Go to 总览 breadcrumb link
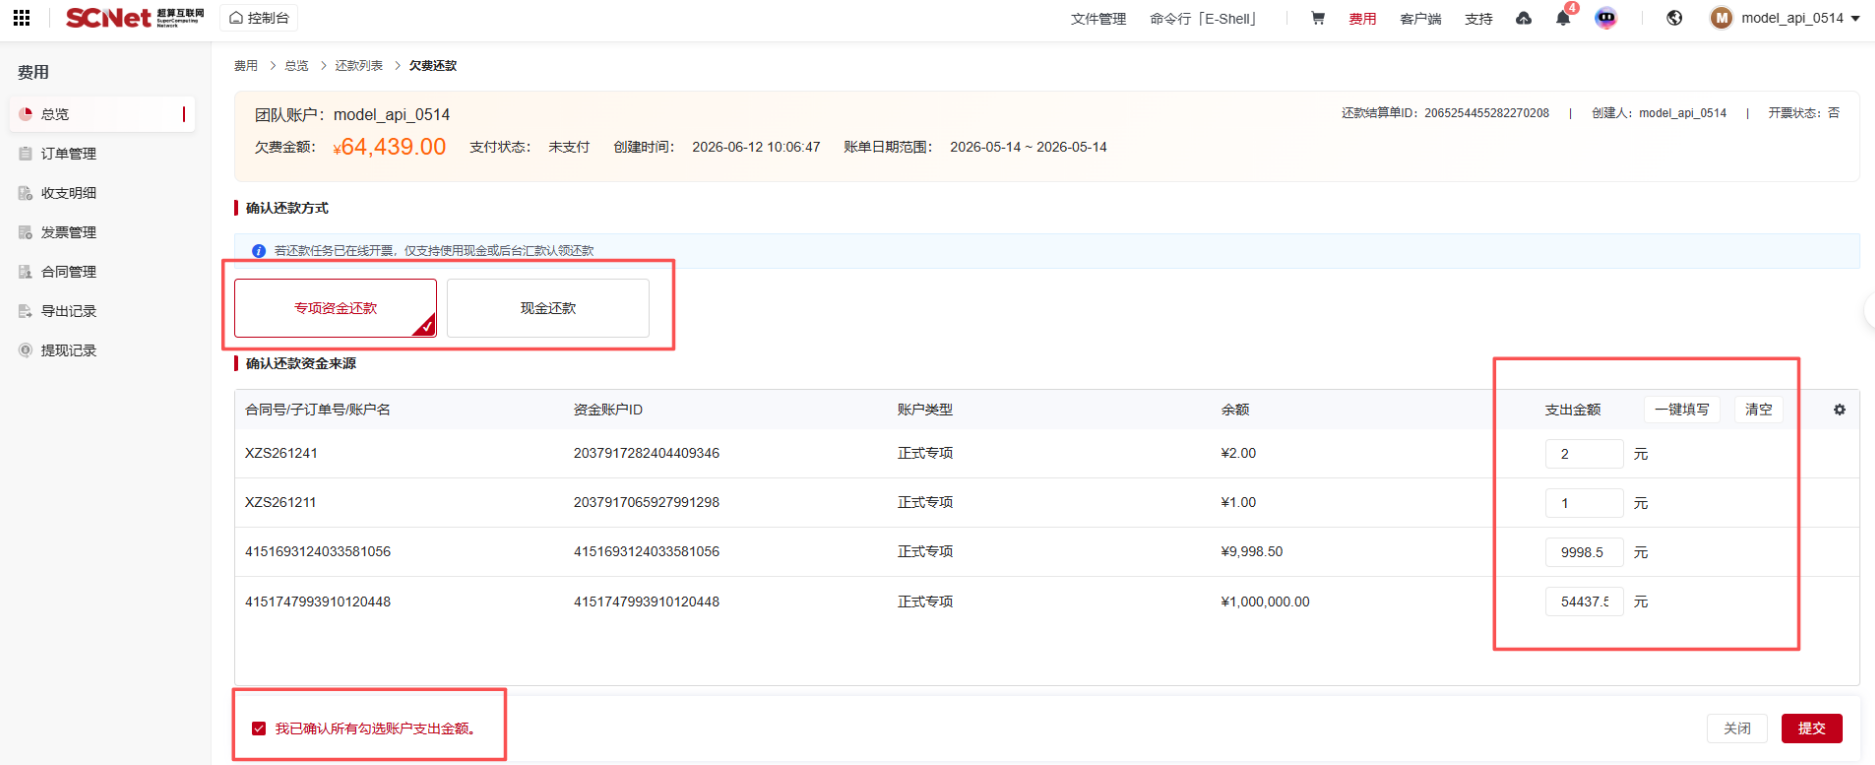Screen dimensions: 1875x765 [x=297, y=66]
